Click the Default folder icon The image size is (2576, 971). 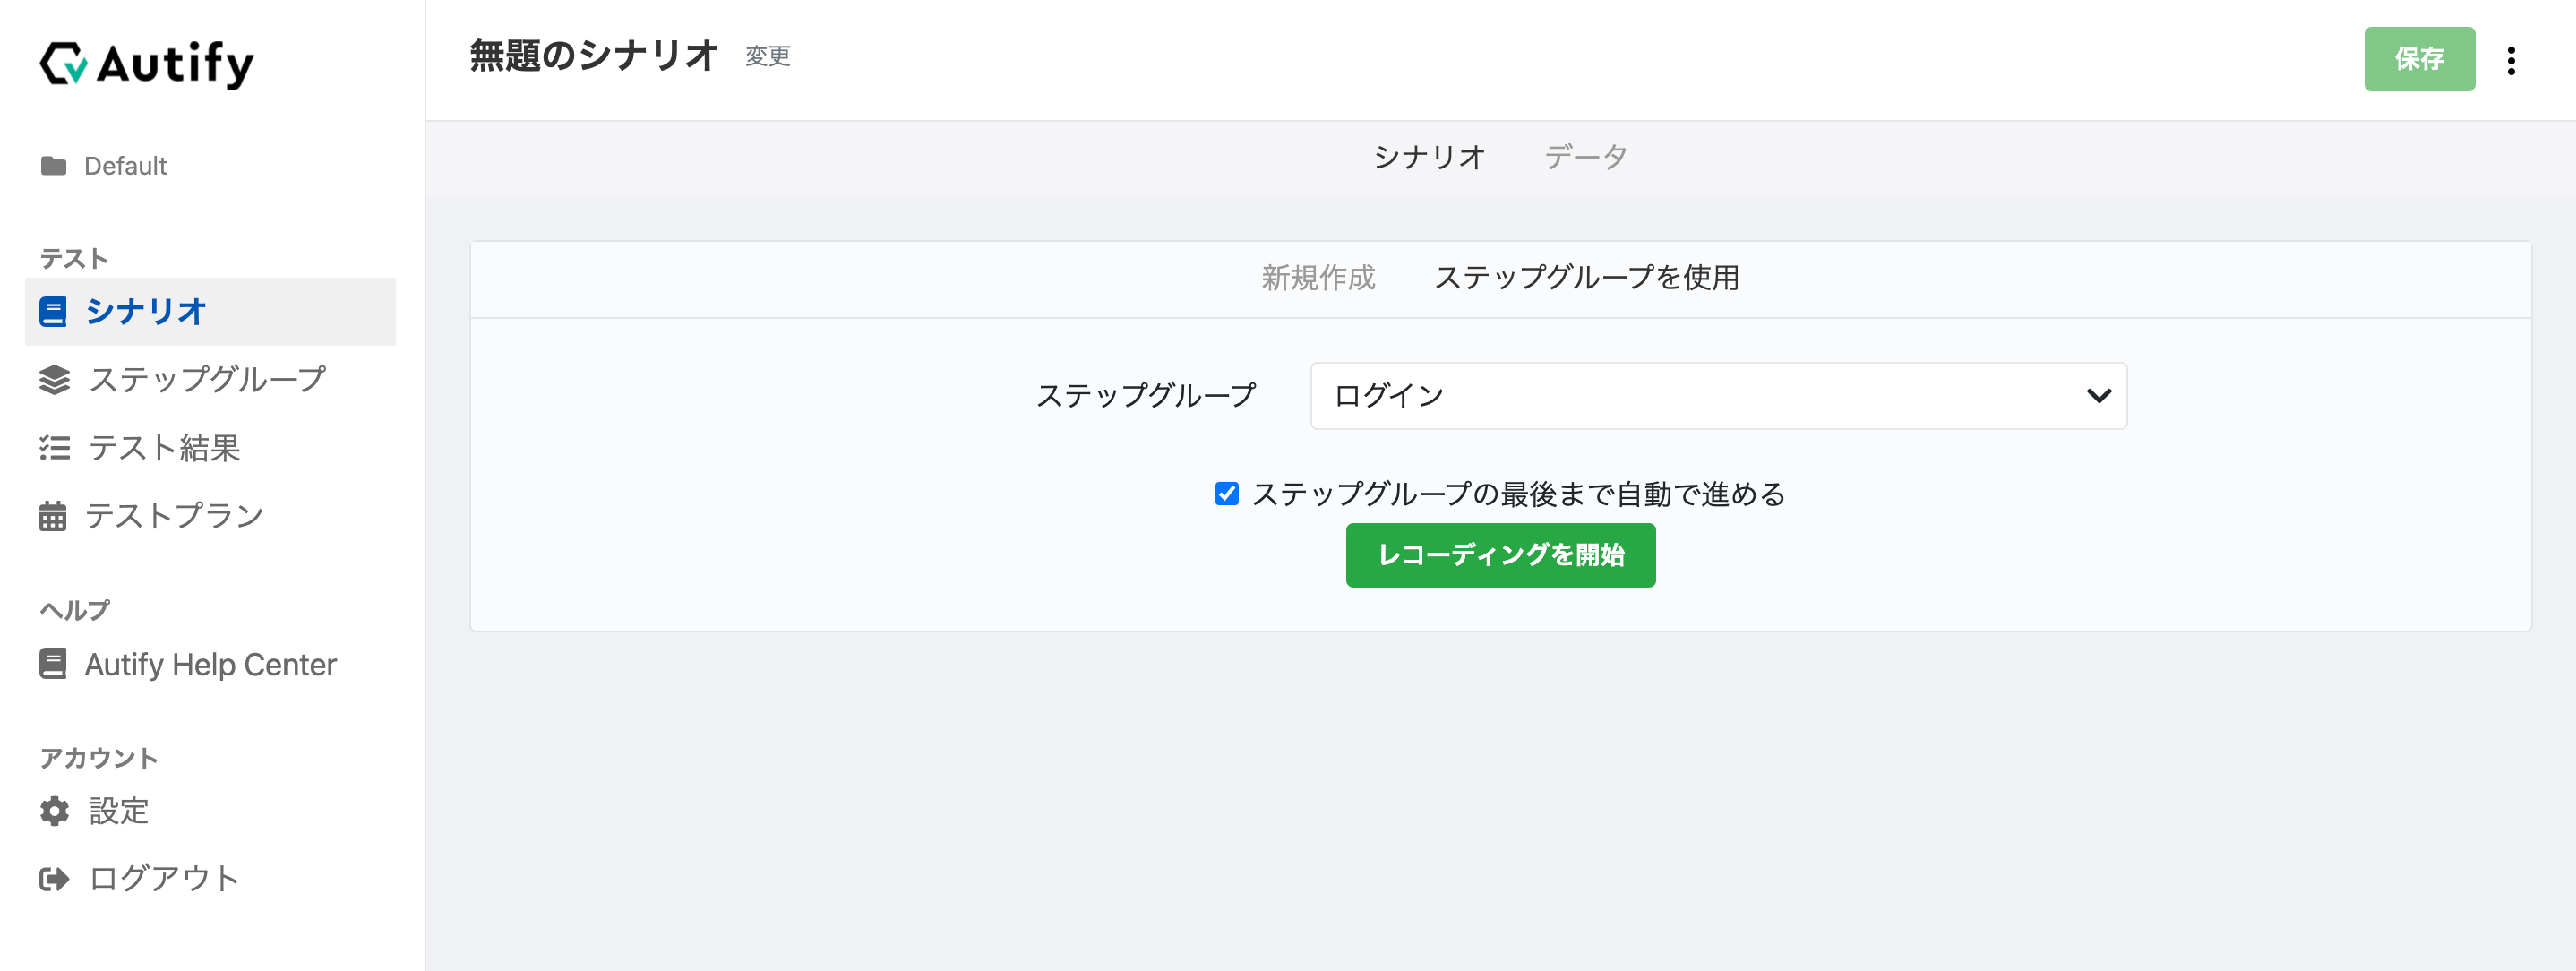(x=53, y=166)
